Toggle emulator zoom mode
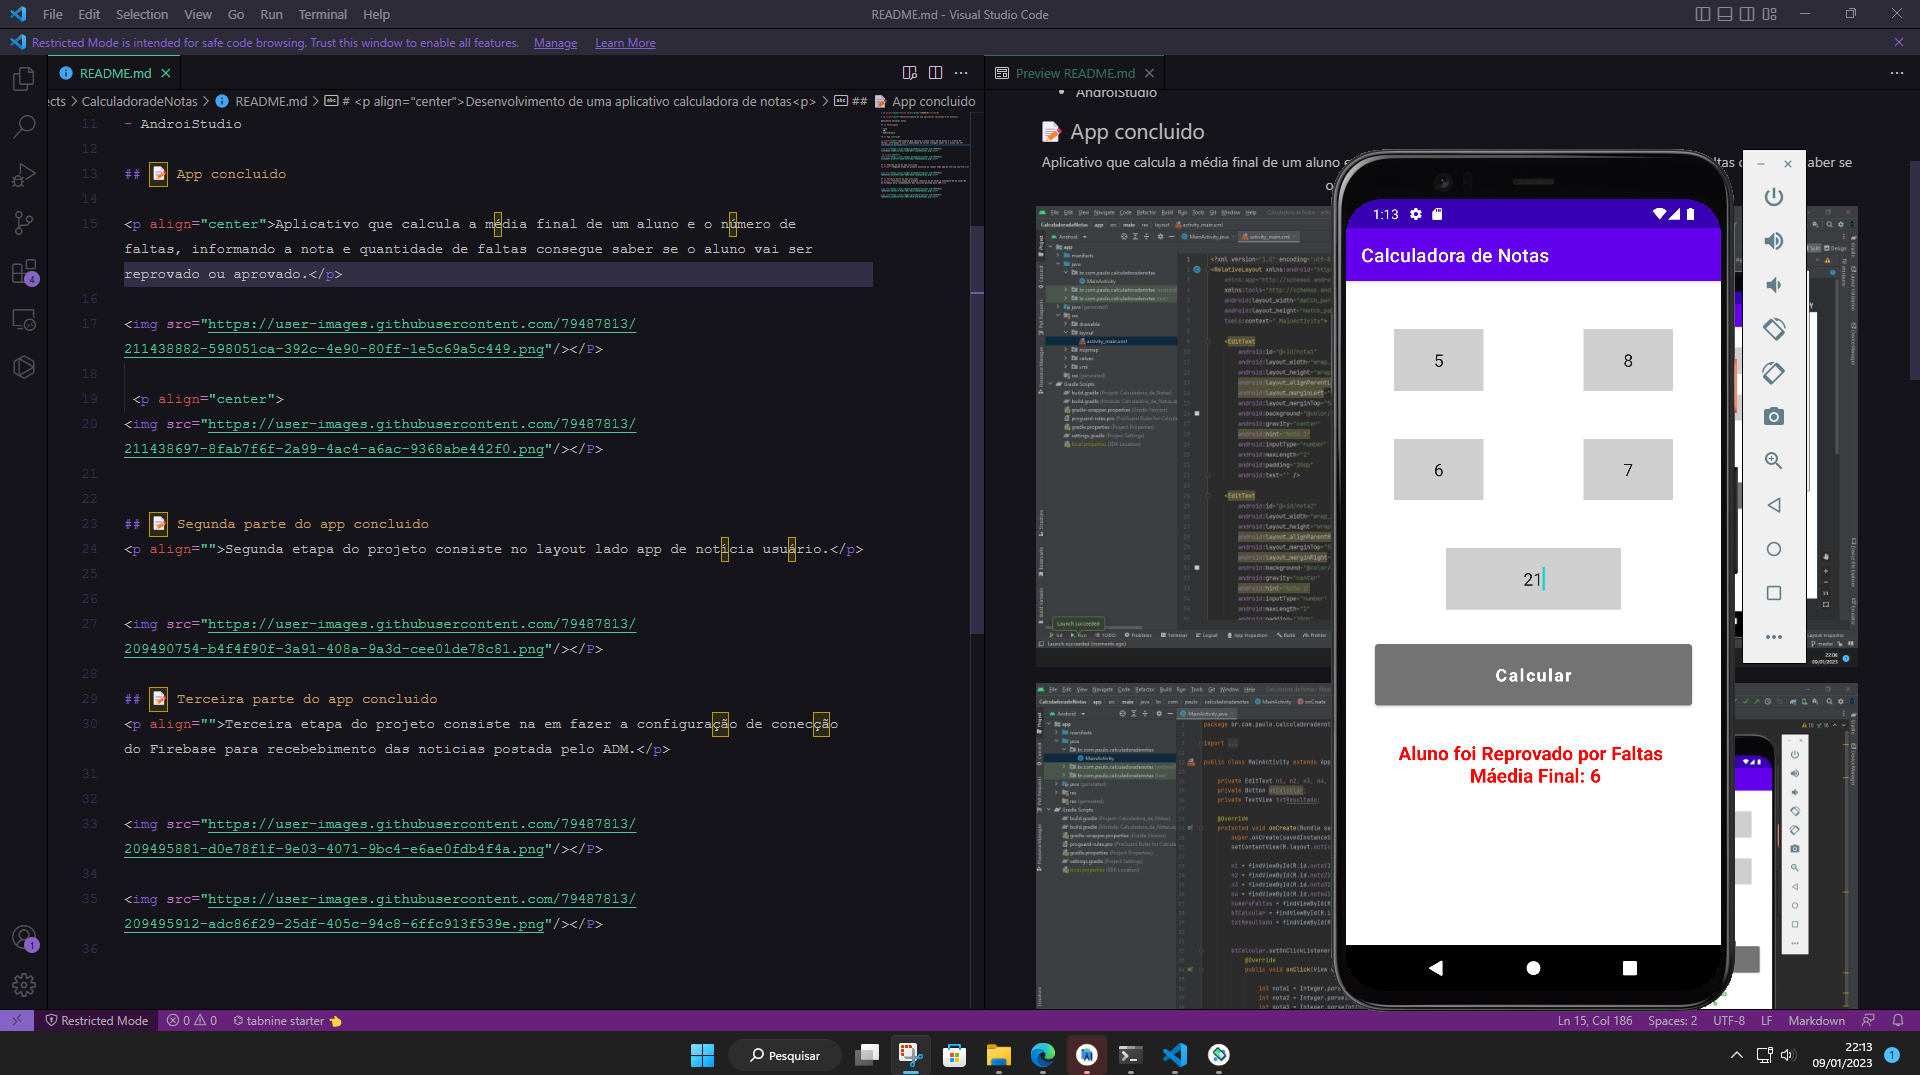The image size is (1920, 1075). click(x=1774, y=461)
